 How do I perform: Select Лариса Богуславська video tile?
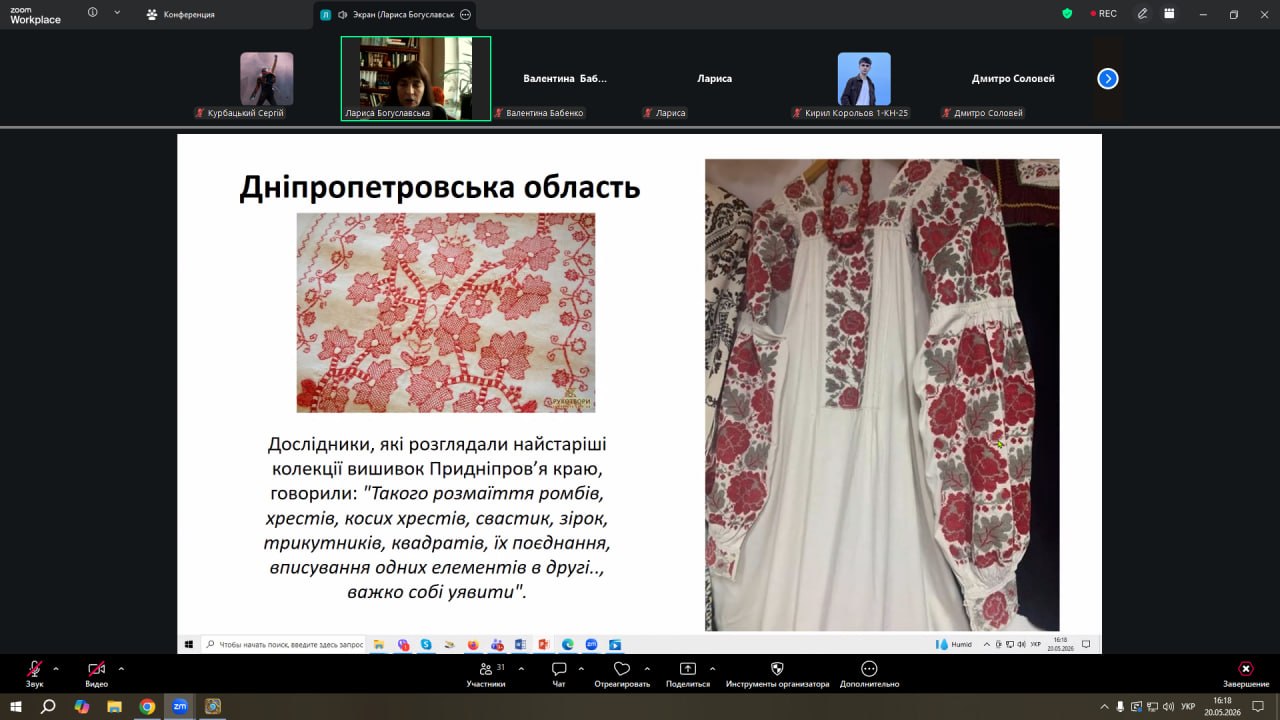click(x=416, y=79)
